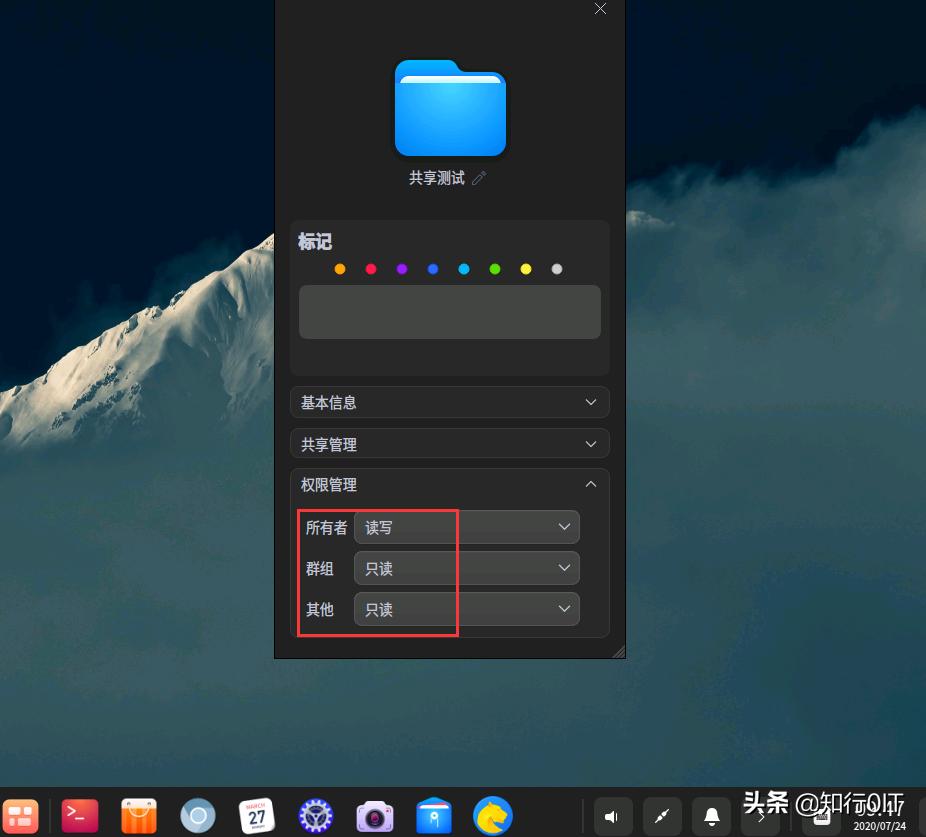Open the 所有者 读写 permission dropdown
The image size is (926, 837).
465,527
